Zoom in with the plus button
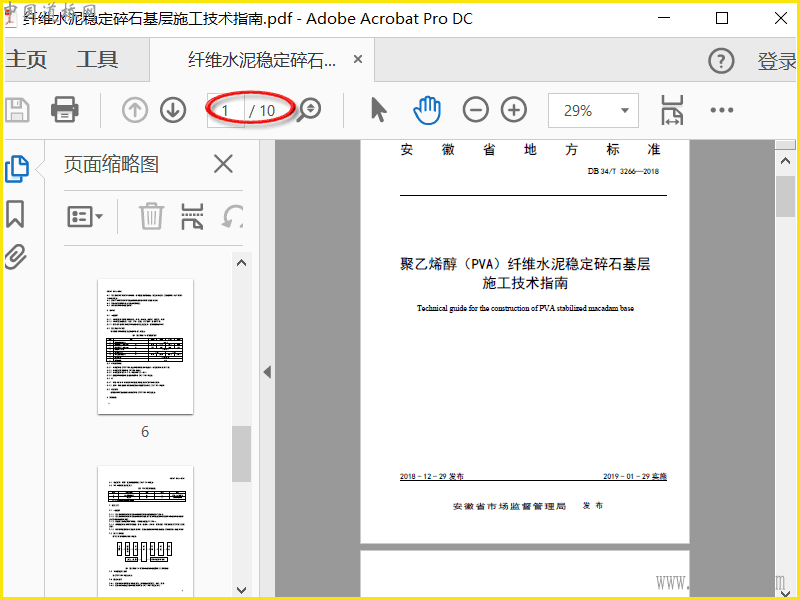The height and width of the screenshot is (600, 800). (x=514, y=110)
